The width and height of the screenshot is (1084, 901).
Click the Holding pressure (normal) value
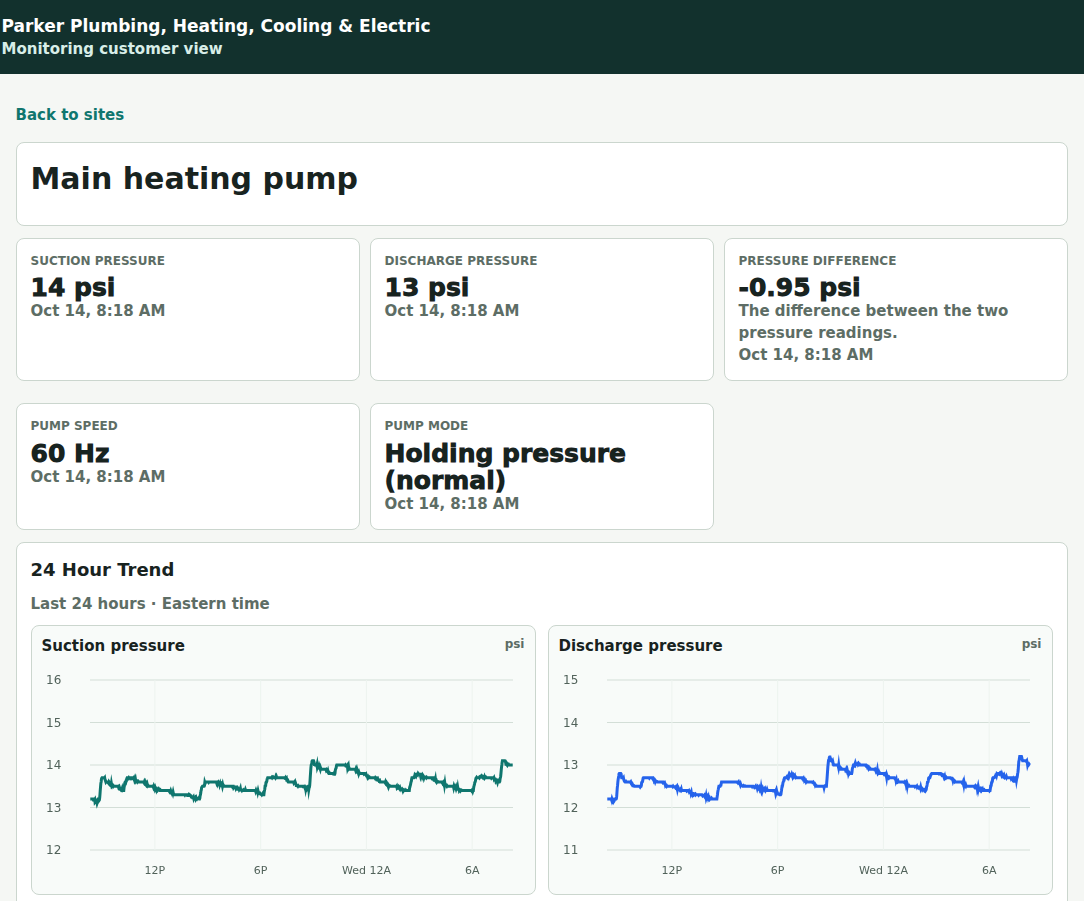[505, 466]
